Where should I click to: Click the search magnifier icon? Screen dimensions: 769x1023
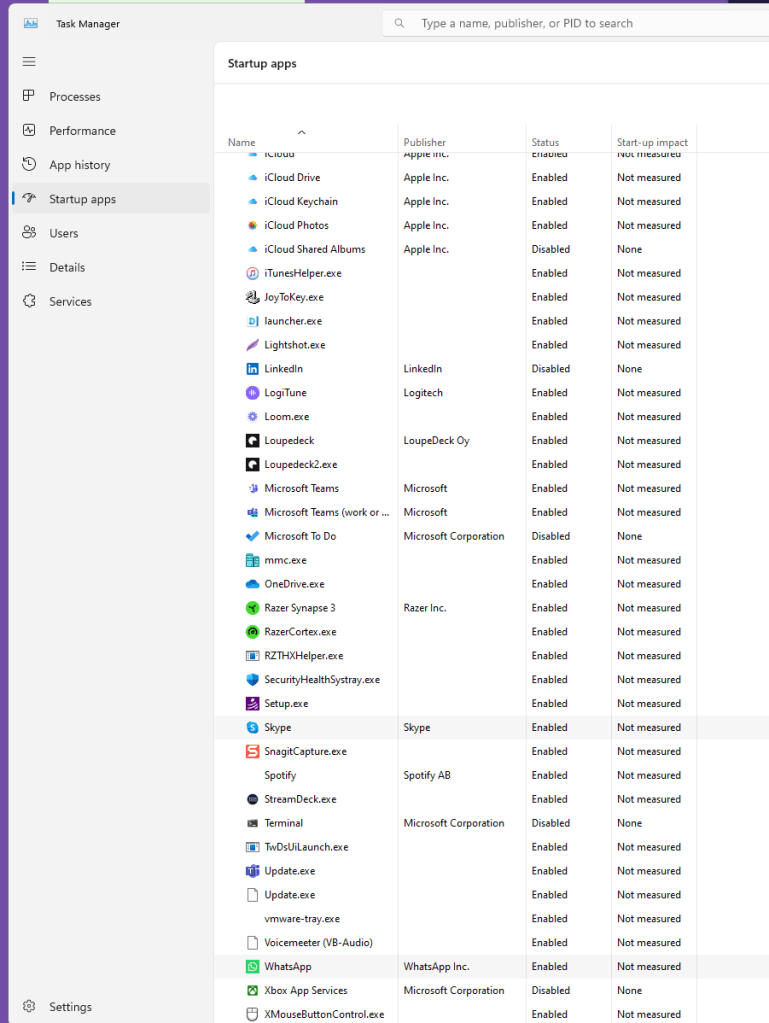399,23
